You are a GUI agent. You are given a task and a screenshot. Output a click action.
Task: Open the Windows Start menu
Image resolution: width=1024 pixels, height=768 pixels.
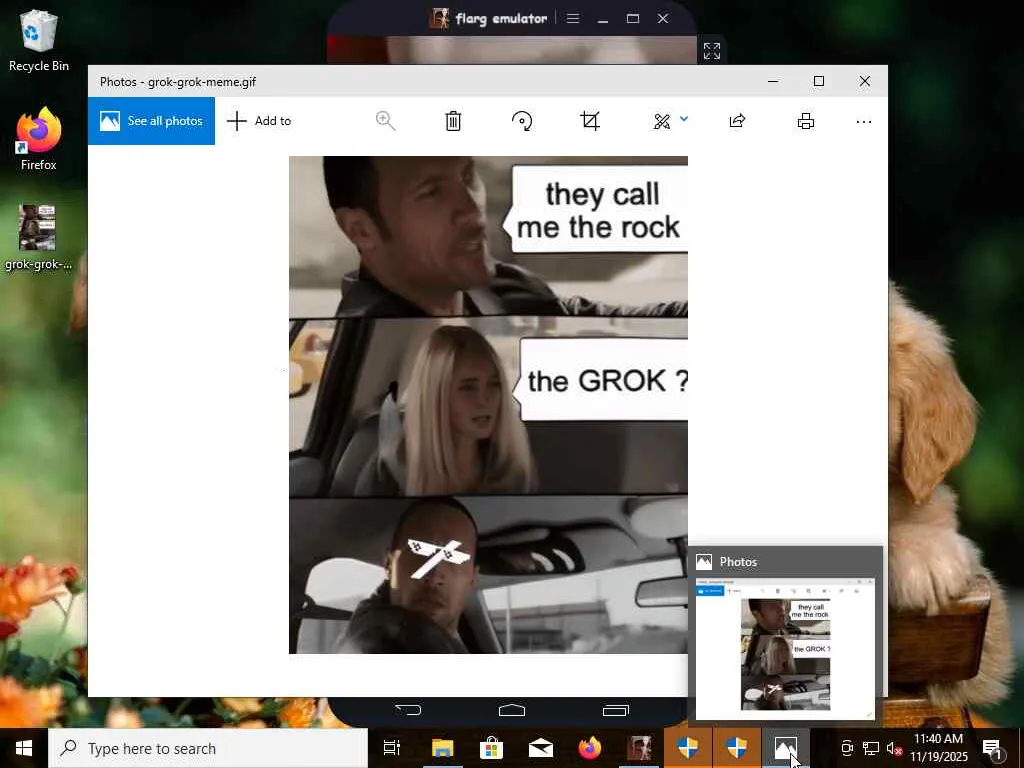[24, 748]
